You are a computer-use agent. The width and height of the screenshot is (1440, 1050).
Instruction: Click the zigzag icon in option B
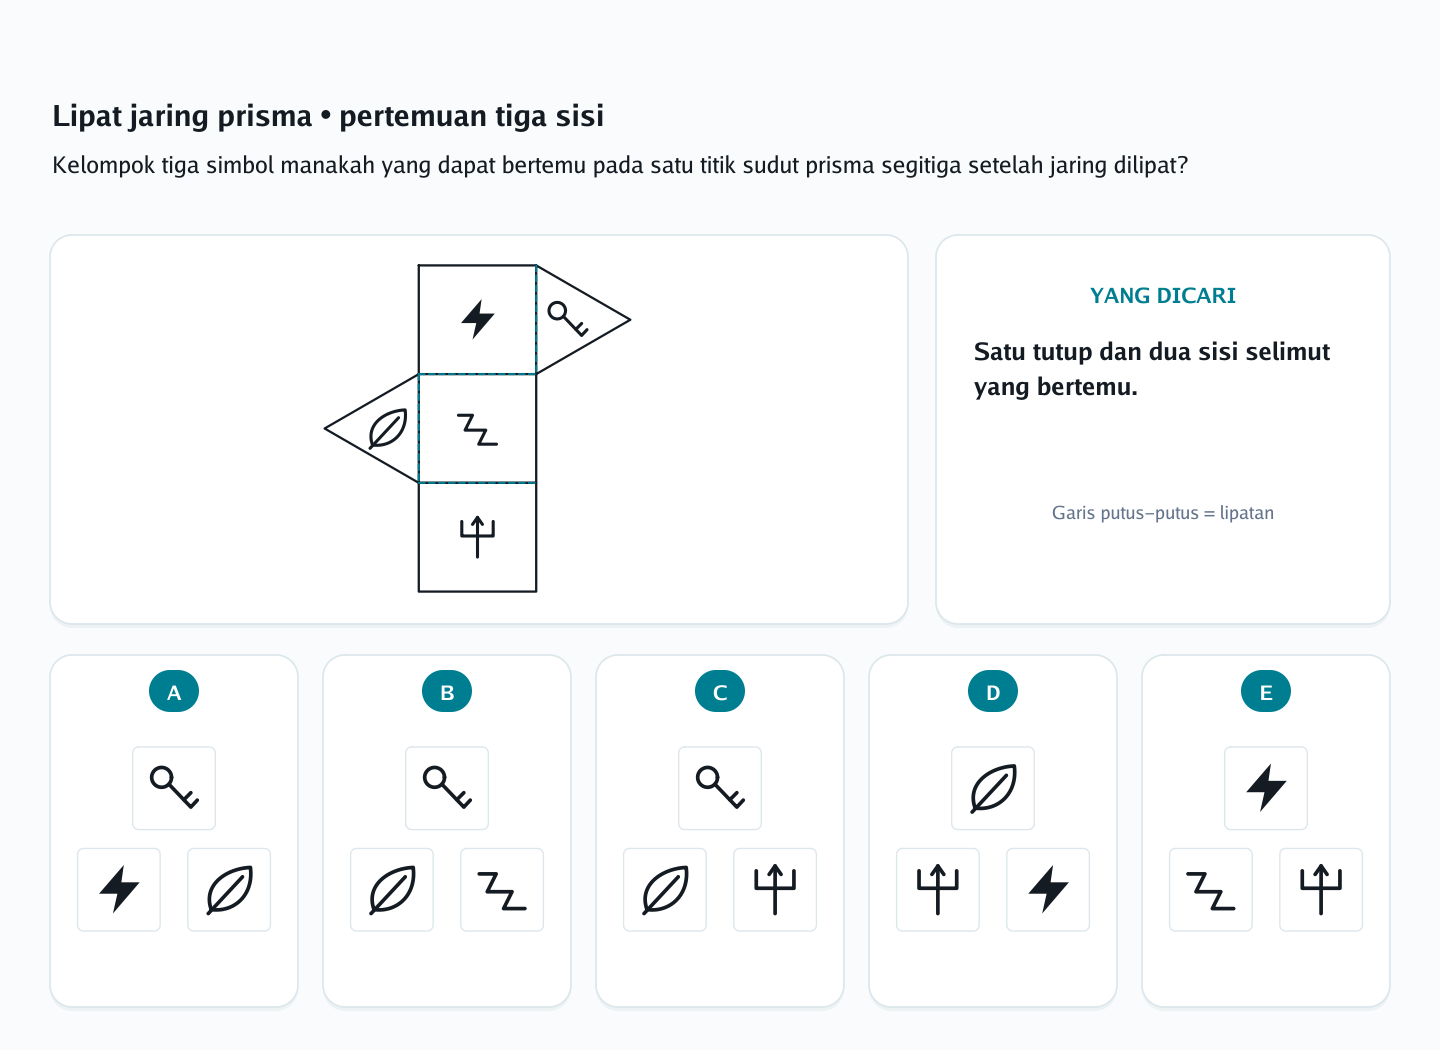502,889
